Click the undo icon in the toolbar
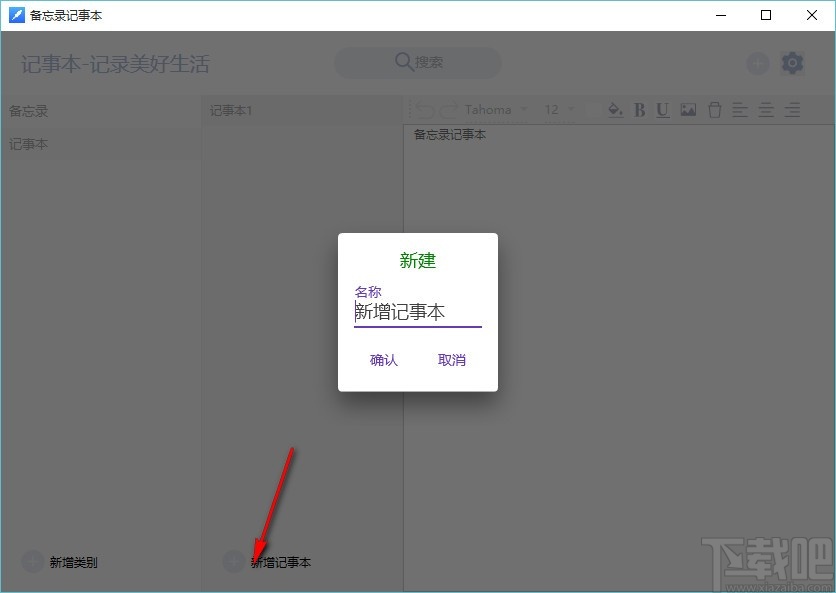 pyautogui.click(x=420, y=111)
